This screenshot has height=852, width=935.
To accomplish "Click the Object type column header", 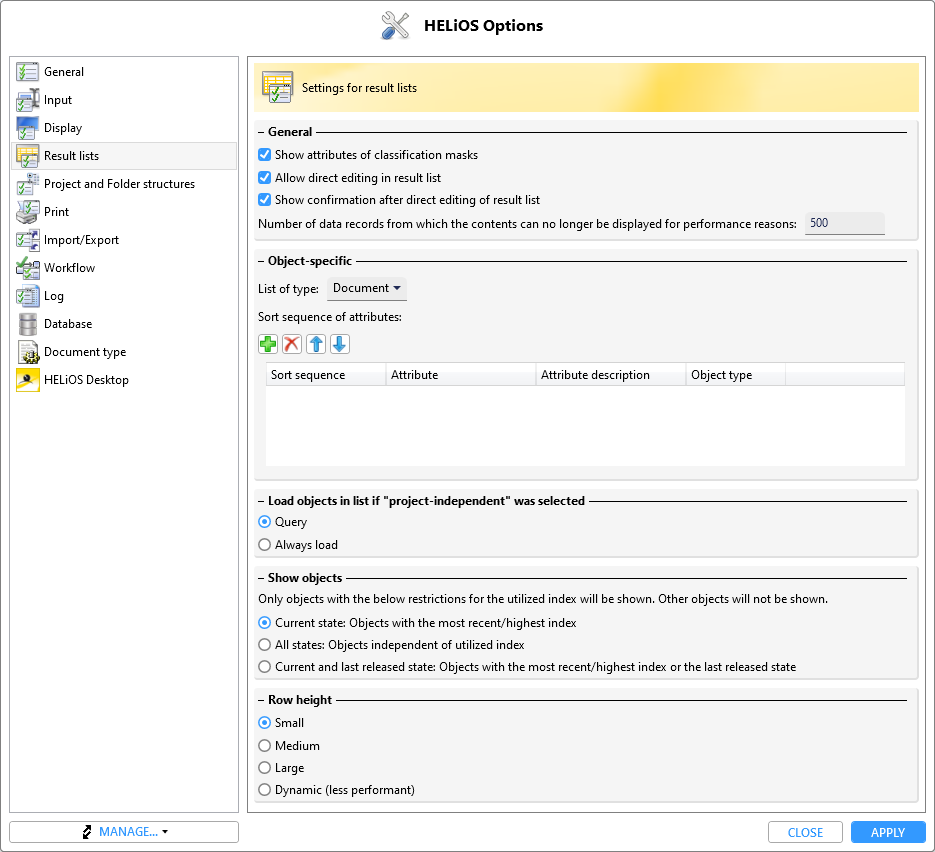I will 736,375.
